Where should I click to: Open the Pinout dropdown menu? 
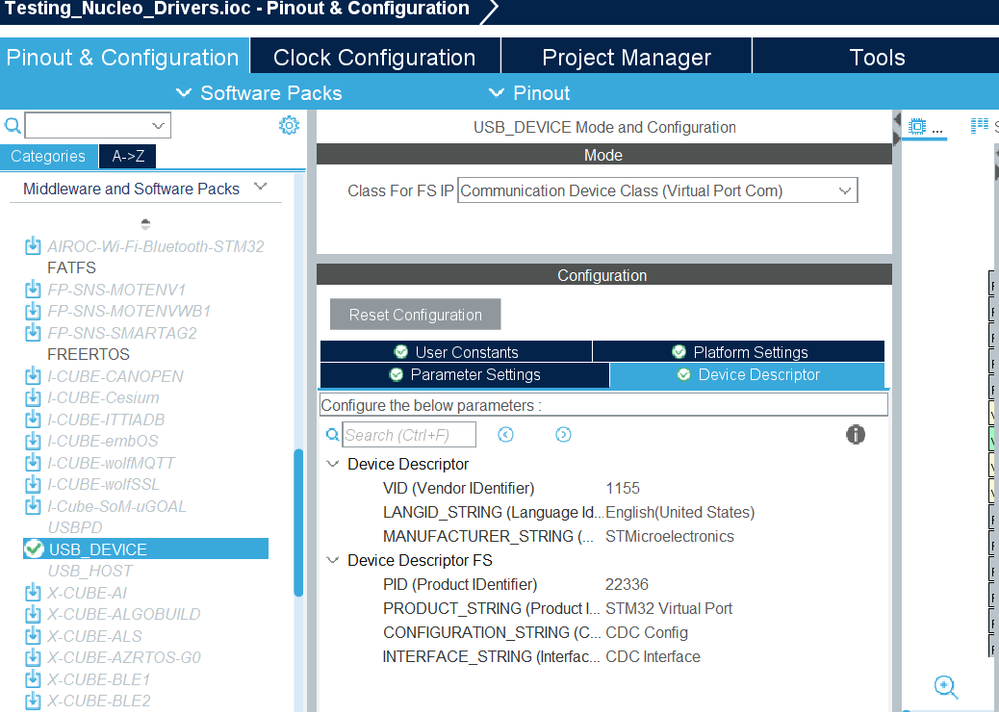coord(529,93)
